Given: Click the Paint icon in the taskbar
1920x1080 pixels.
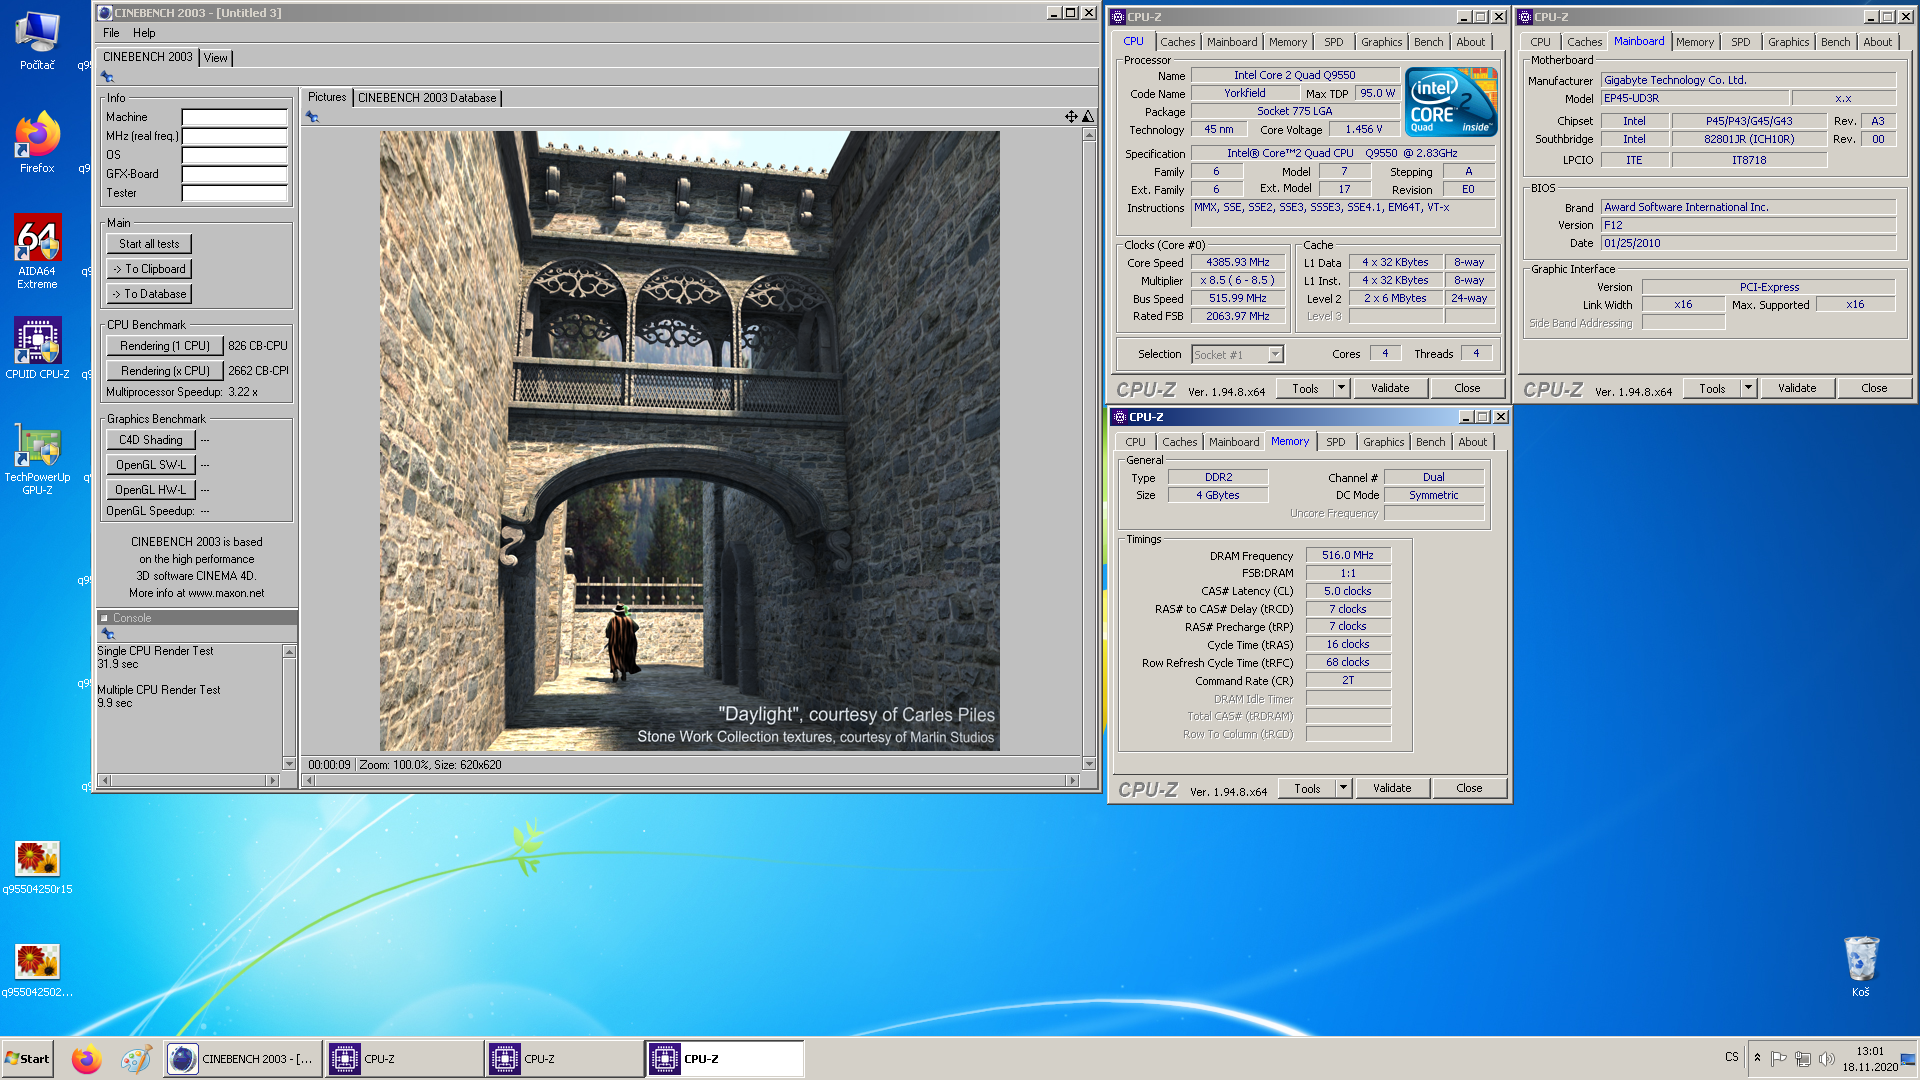Looking at the screenshot, I should [135, 1059].
